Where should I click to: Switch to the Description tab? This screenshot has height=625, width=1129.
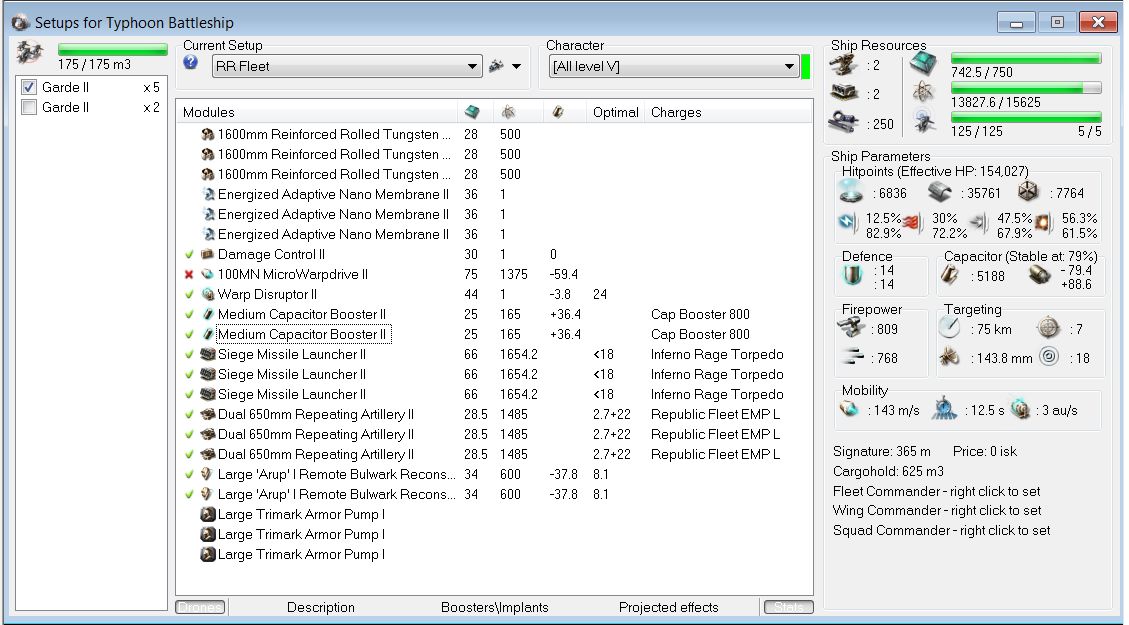click(x=320, y=607)
